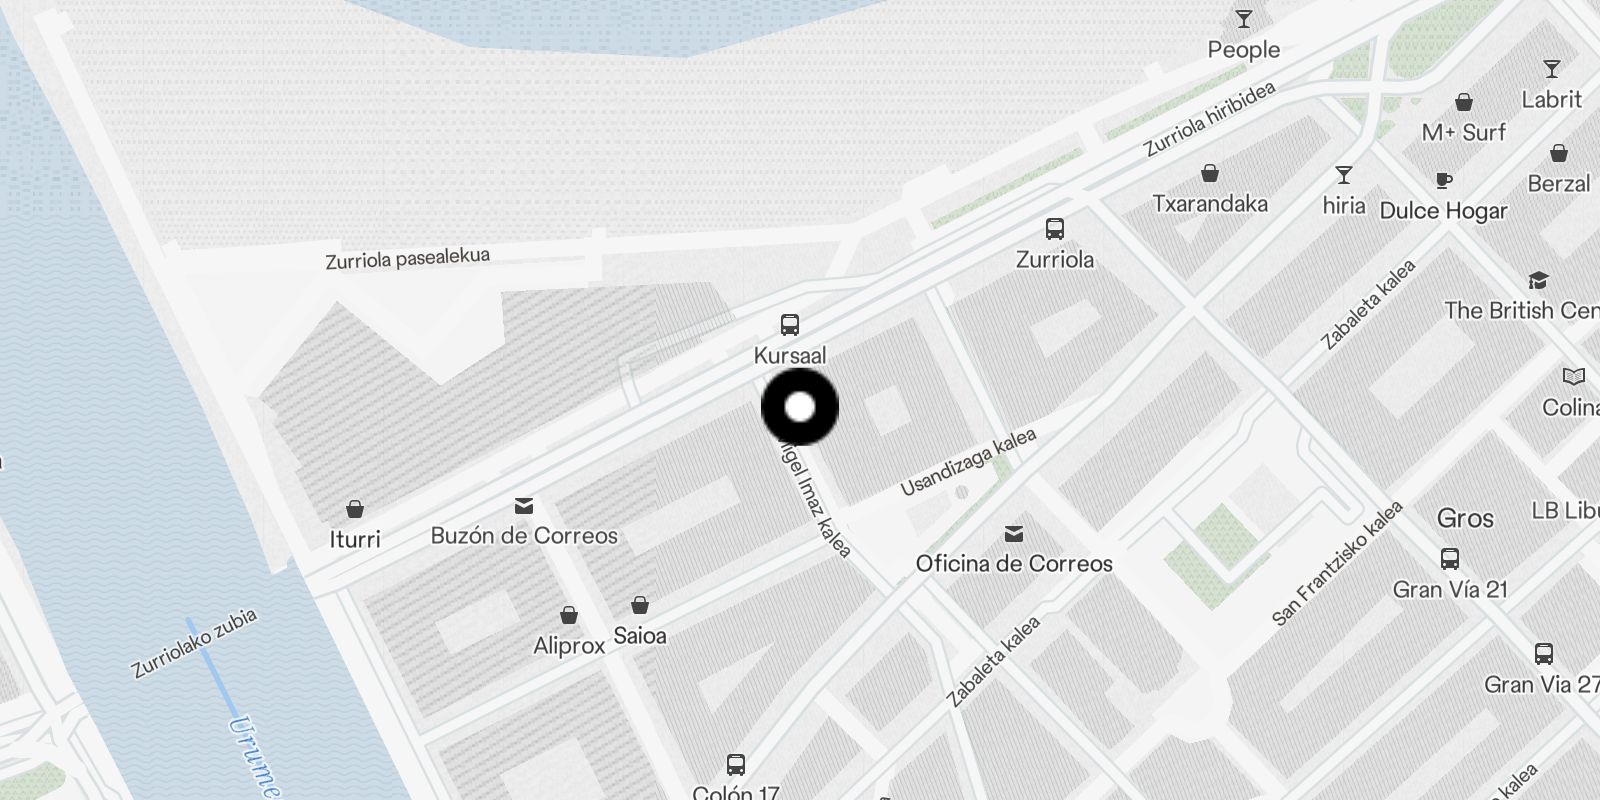The width and height of the screenshot is (1600, 800).
Task: Click the hiria bar cocktail icon
Action: 1344,176
